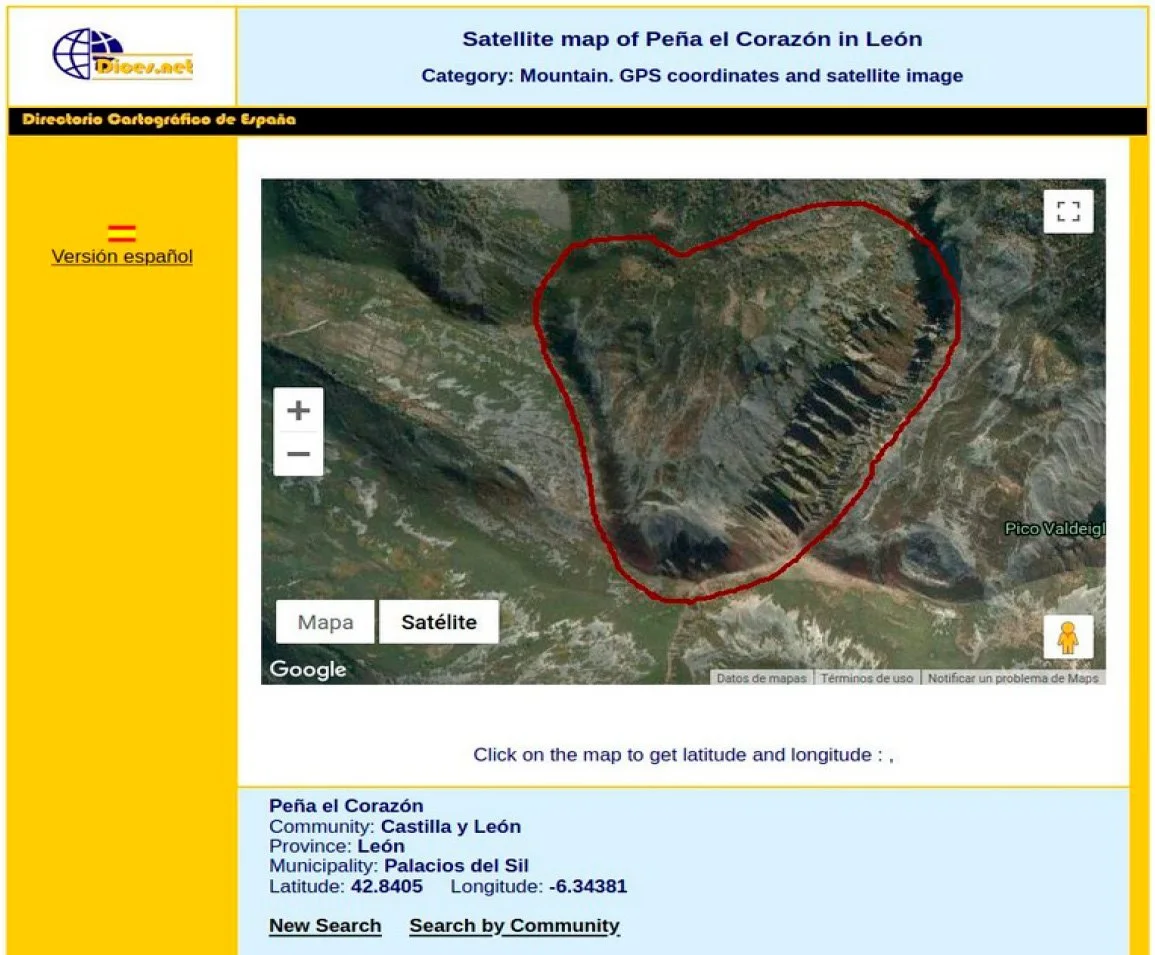Click the Directorio Cartográfico de España banner
Image resolution: width=1155 pixels, height=955 pixels.
(159, 119)
